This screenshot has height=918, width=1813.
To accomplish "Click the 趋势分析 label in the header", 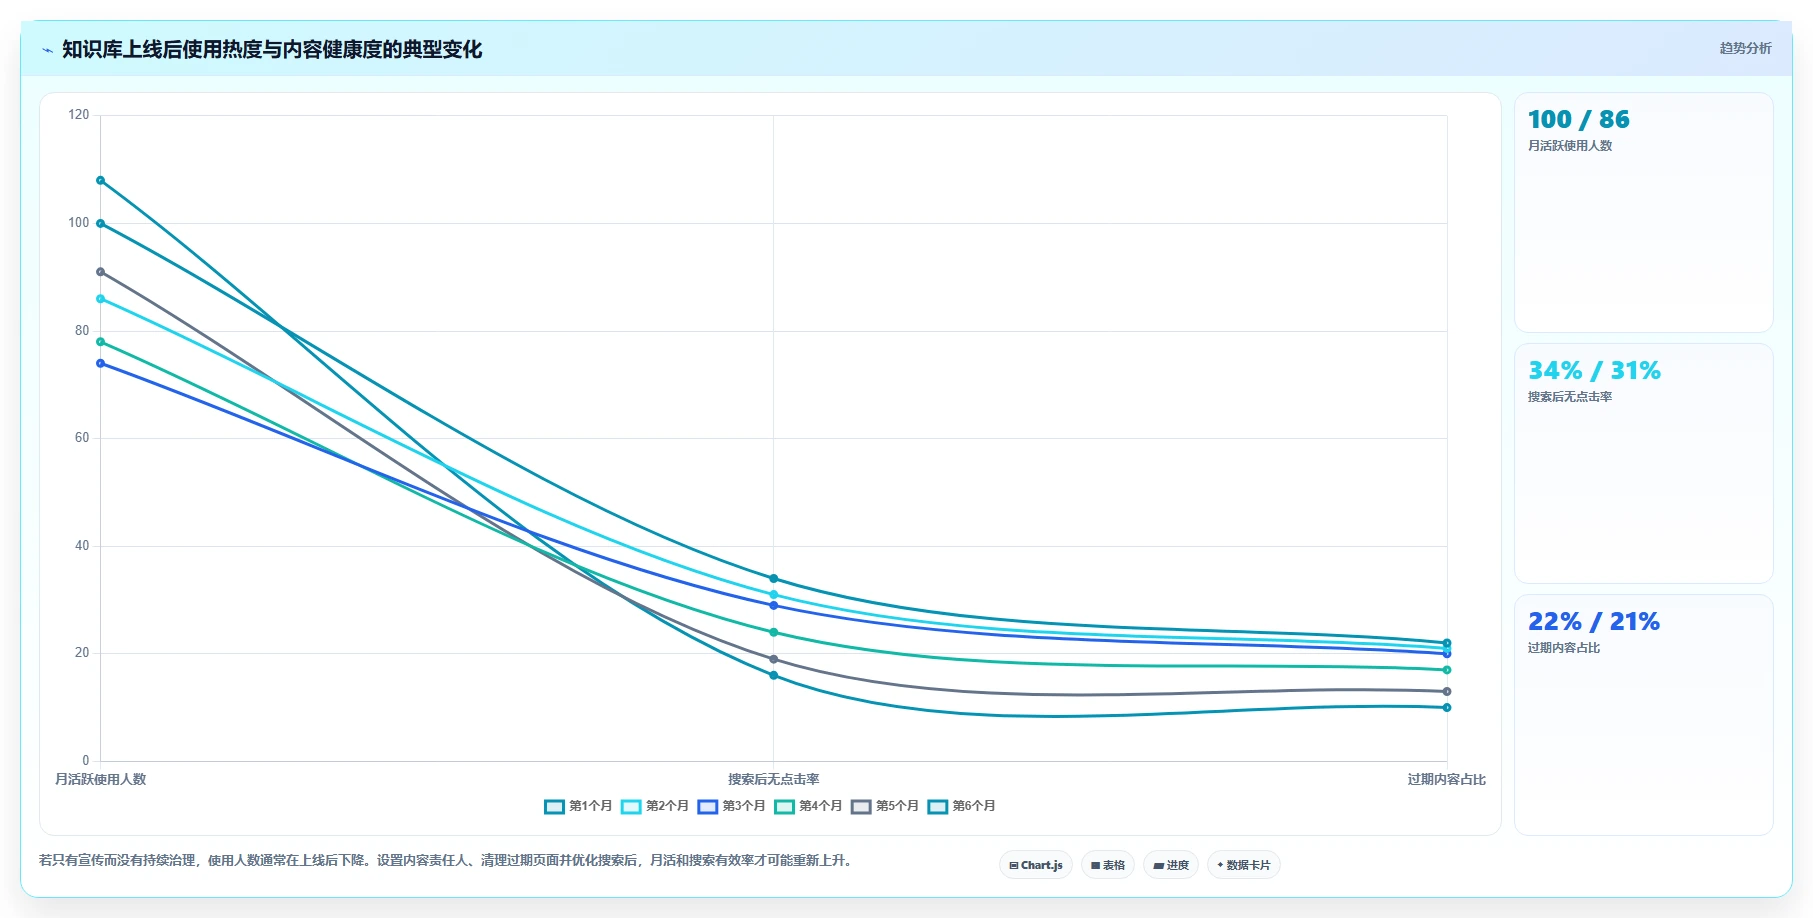I will [x=1746, y=48].
